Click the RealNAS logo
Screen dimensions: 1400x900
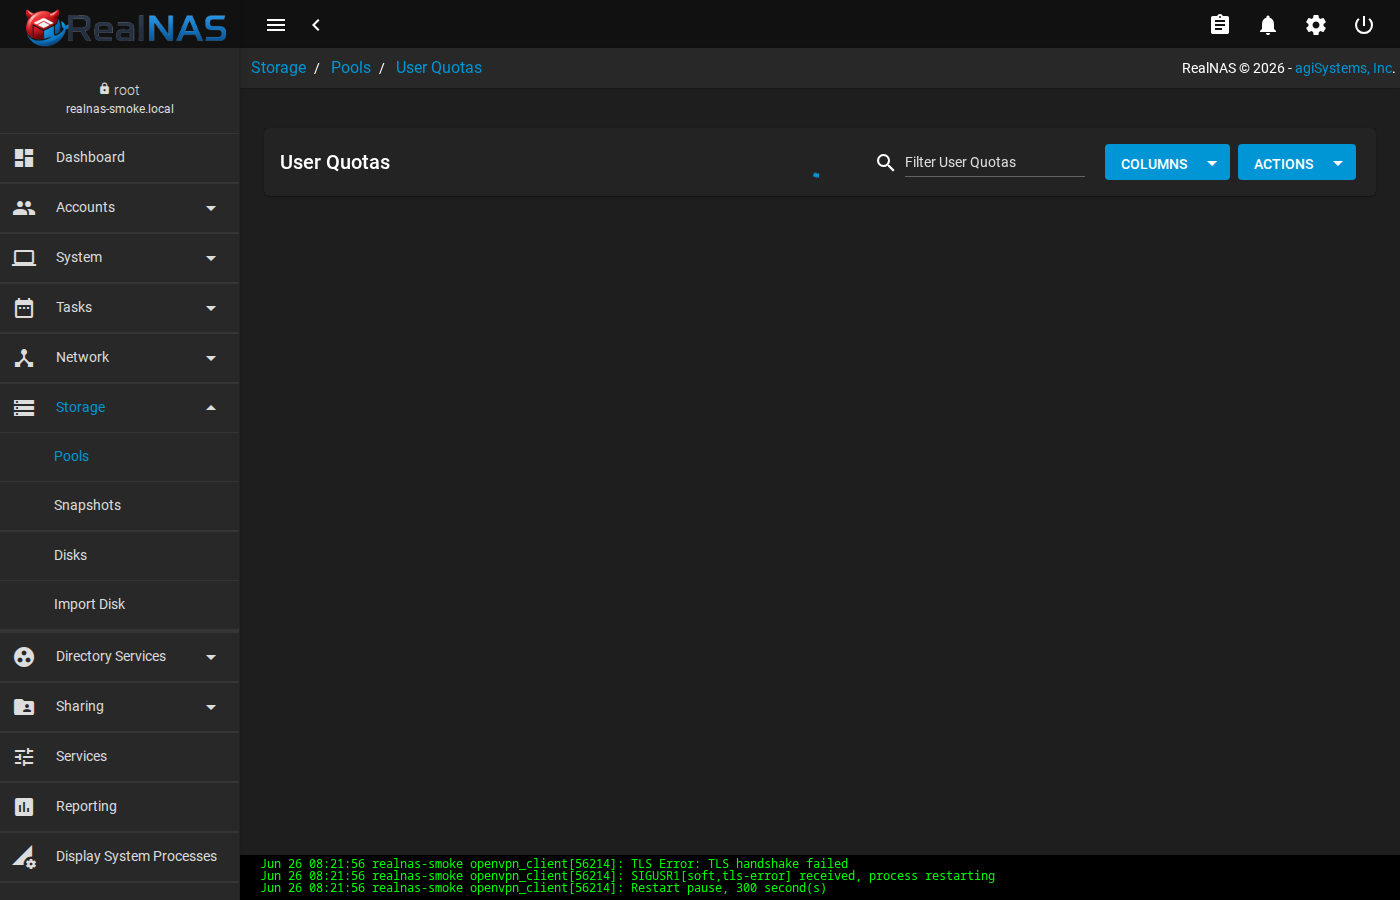(126, 27)
